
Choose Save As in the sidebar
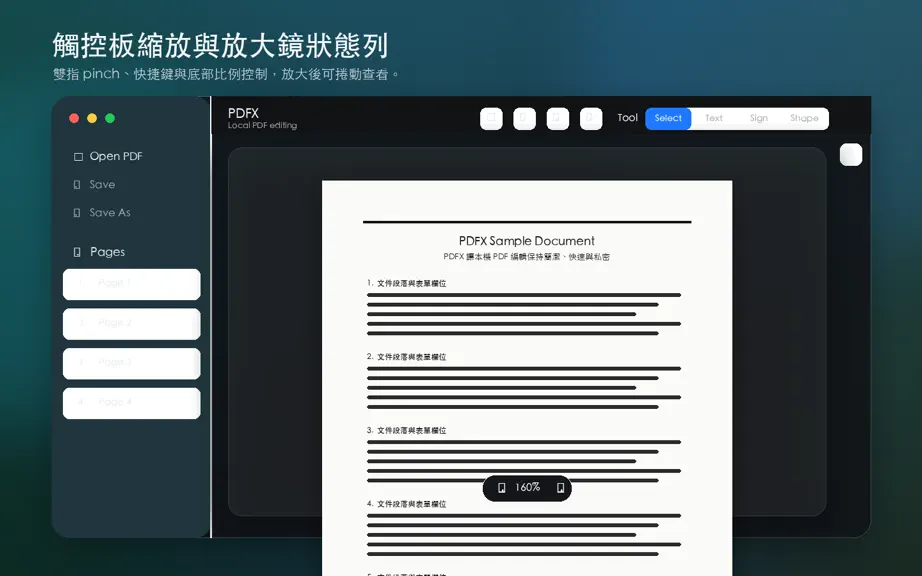tap(102, 213)
